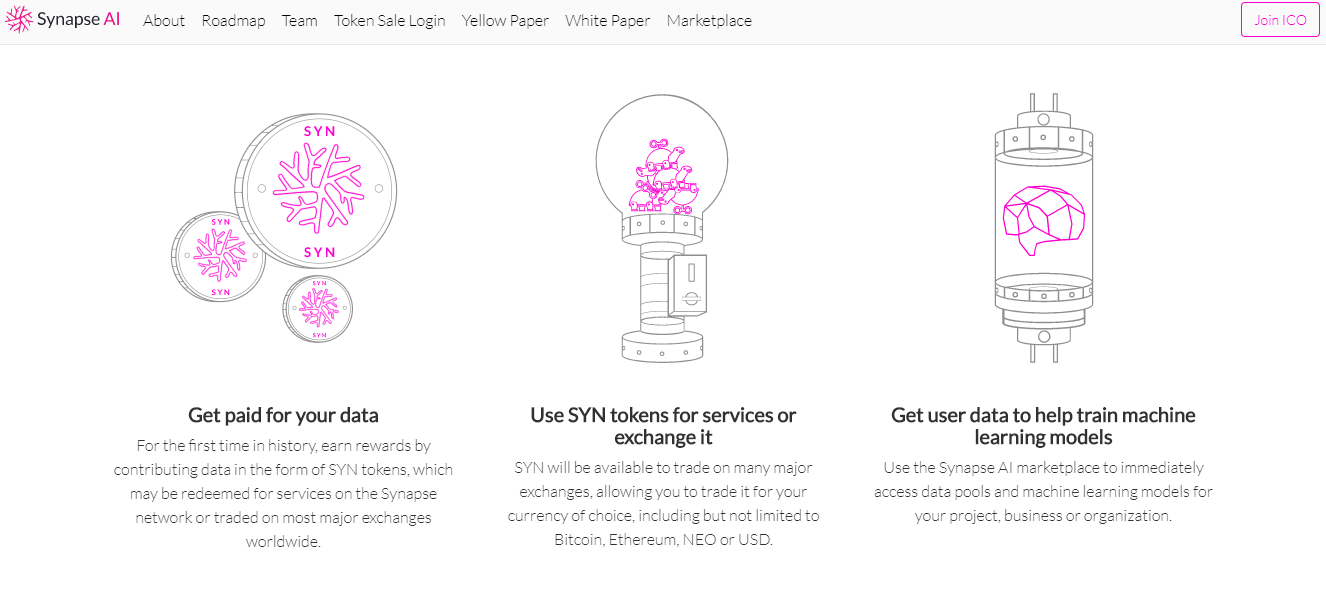Click the Synapse AI pink logo icon

pos(19,20)
